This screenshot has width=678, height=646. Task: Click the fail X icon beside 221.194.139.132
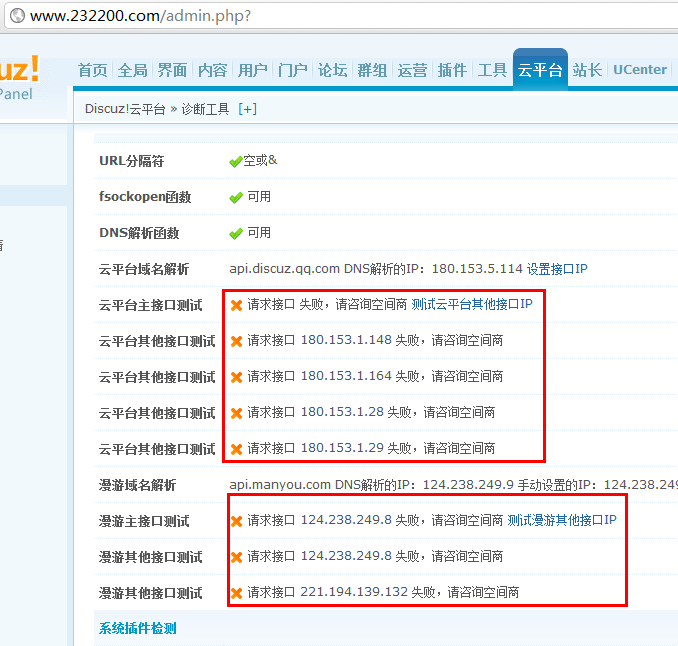[237, 593]
